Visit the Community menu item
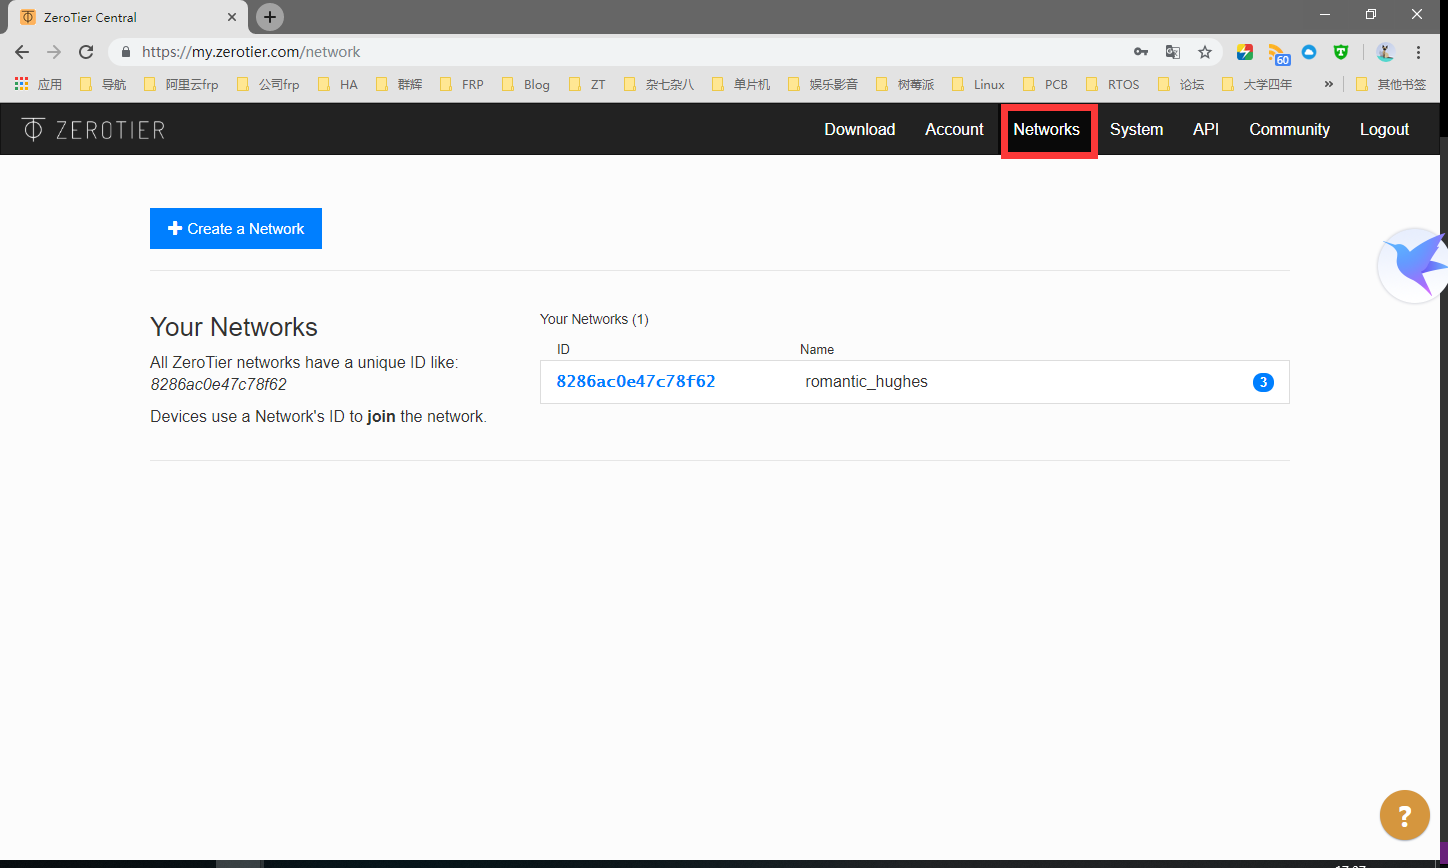1448x868 pixels. pyautogui.click(x=1289, y=129)
